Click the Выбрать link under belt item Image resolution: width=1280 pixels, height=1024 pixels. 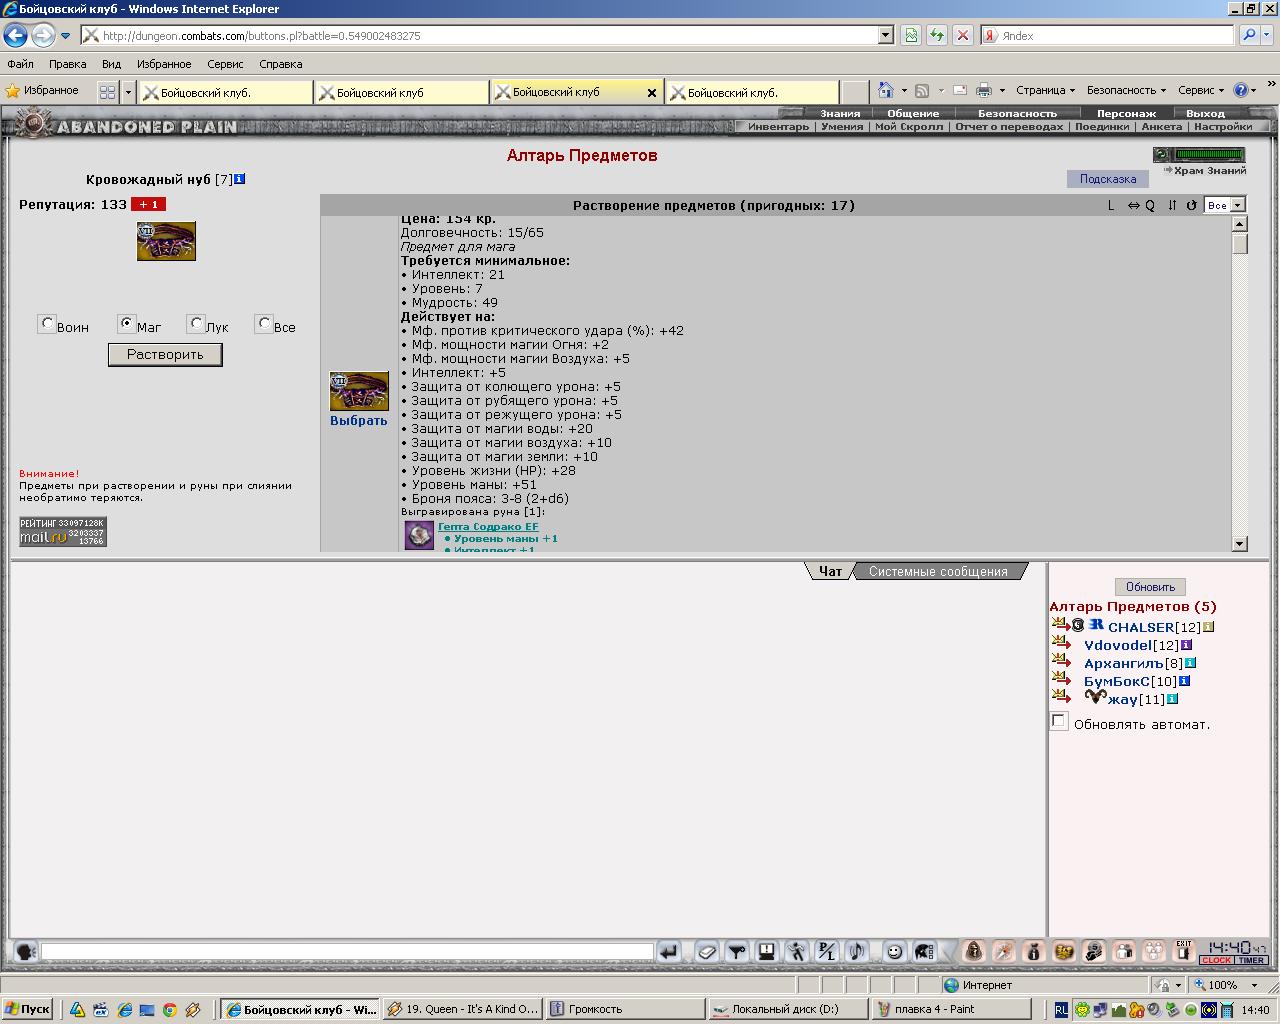coord(359,421)
